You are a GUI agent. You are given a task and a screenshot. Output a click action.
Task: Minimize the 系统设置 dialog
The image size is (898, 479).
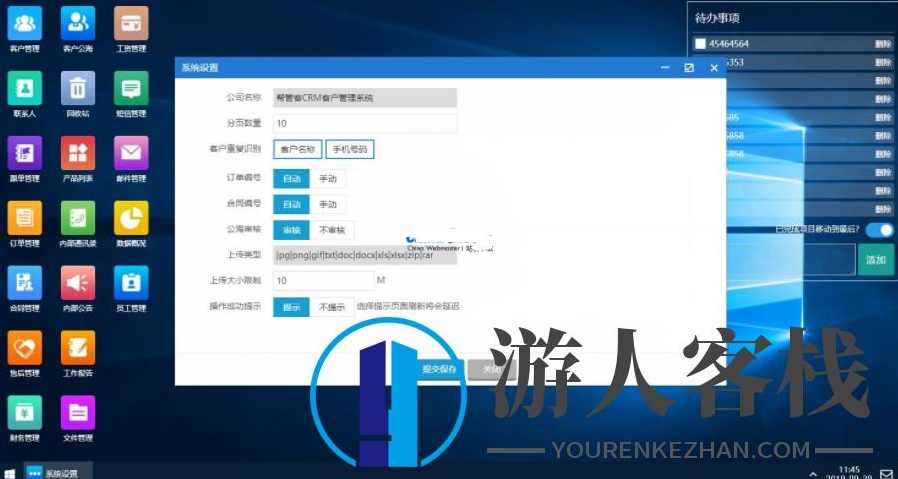[x=665, y=68]
